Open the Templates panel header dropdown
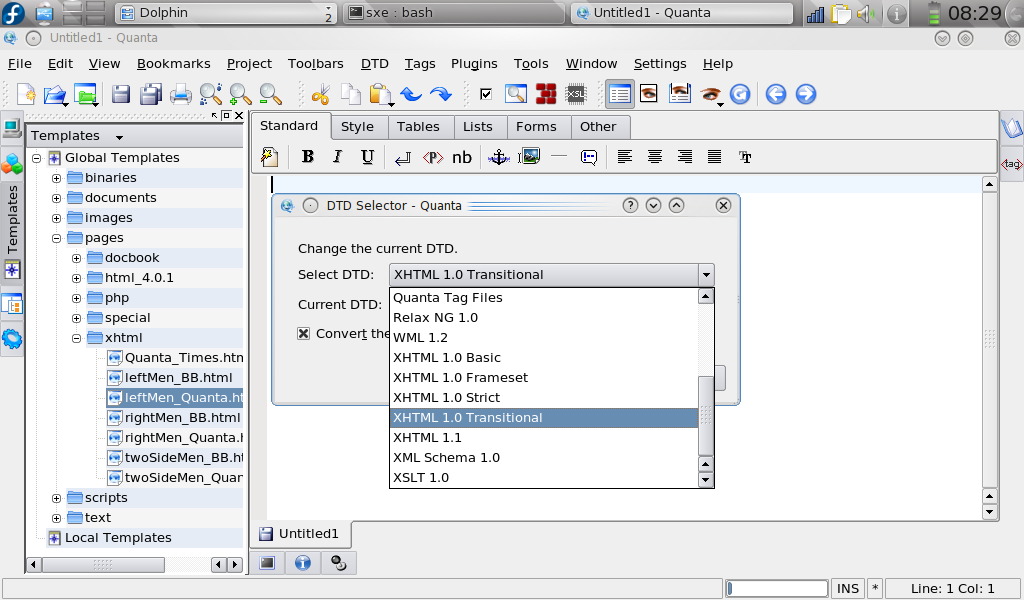 coord(120,137)
